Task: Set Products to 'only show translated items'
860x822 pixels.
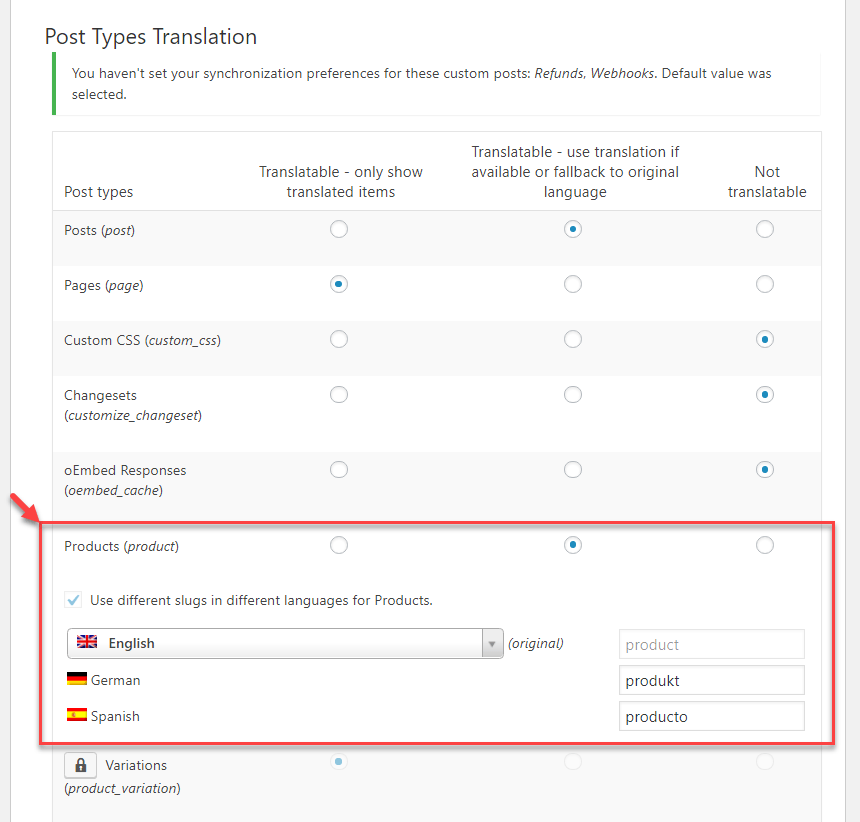Action: (339, 545)
